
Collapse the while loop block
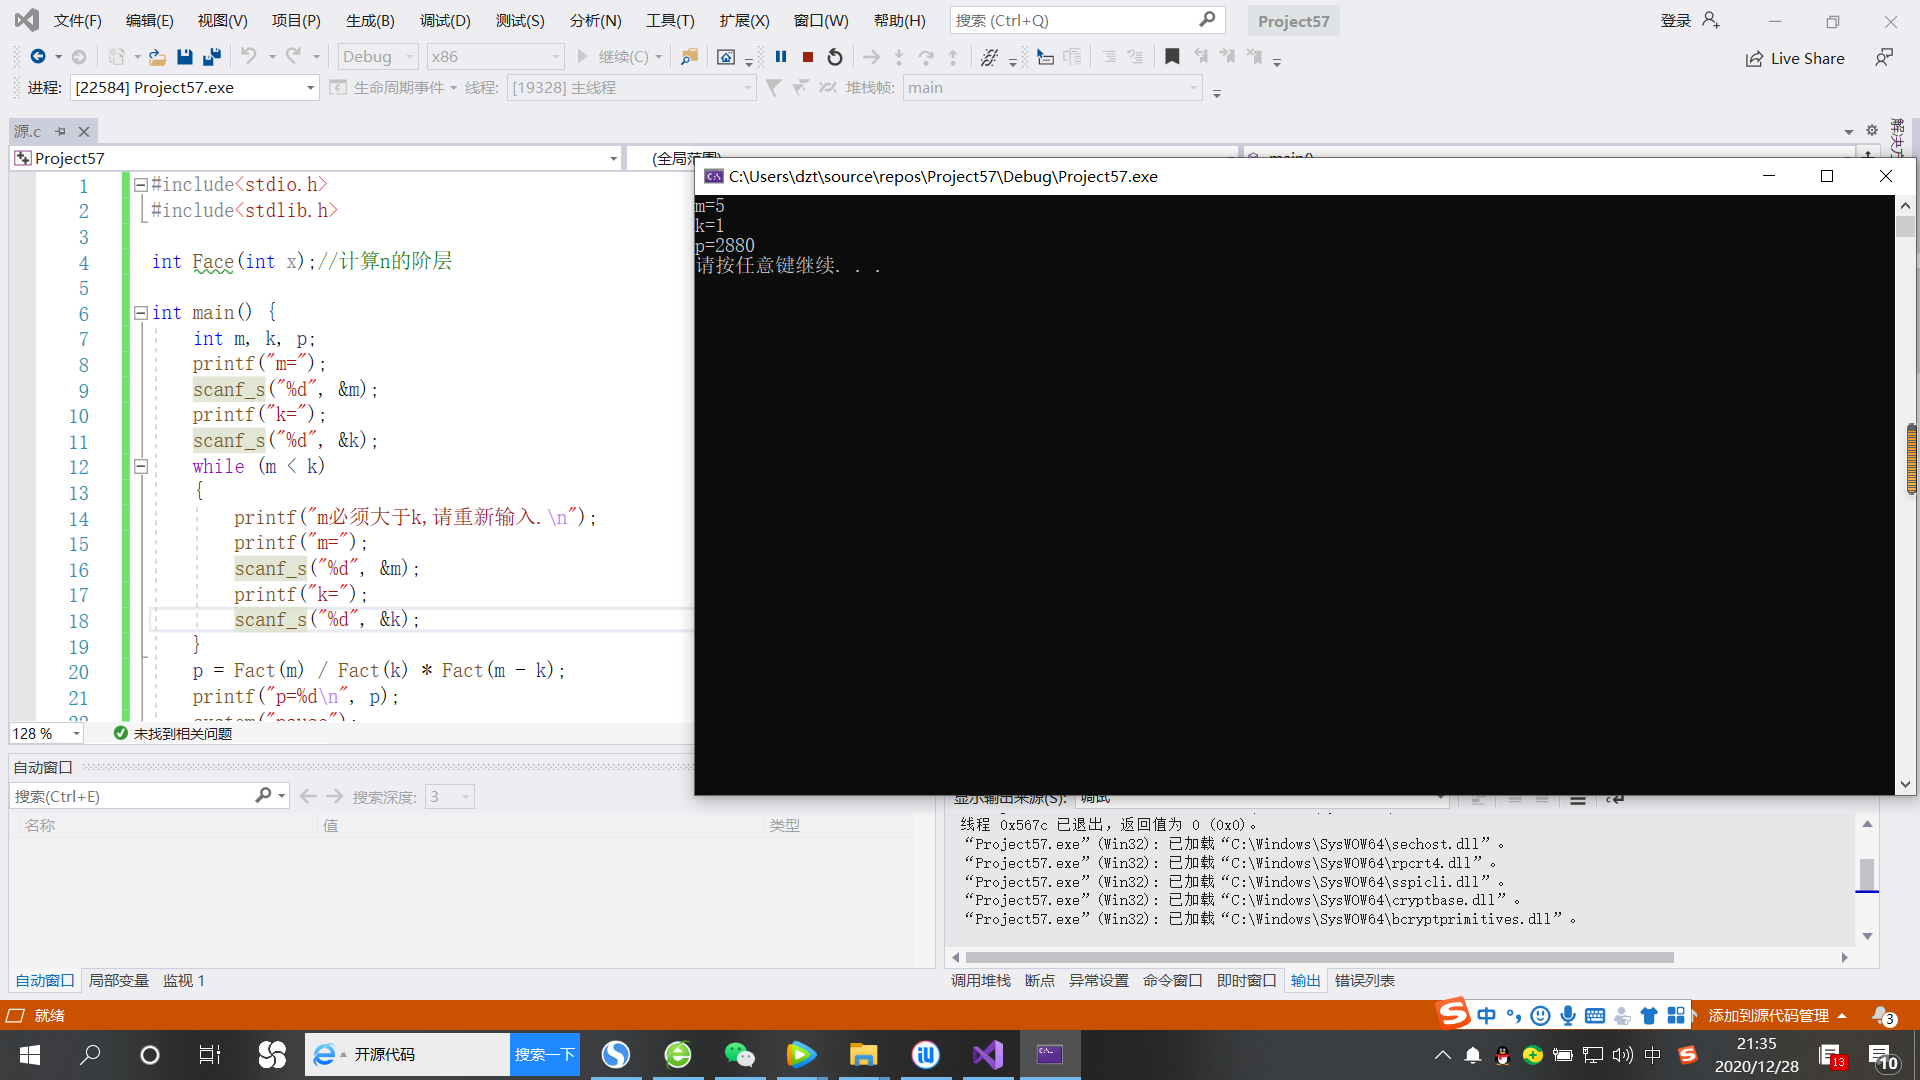[x=141, y=466]
